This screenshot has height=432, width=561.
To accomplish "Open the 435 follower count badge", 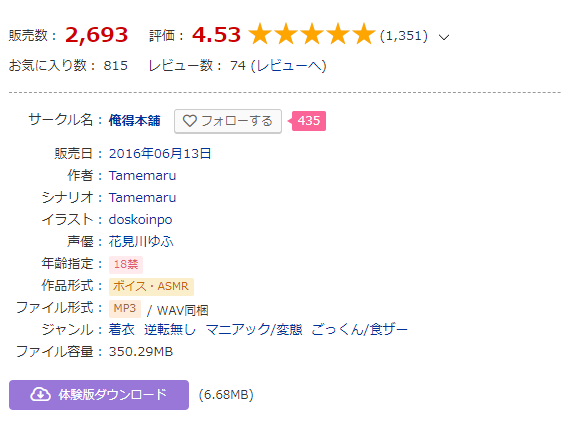I will [x=308, y=121].
